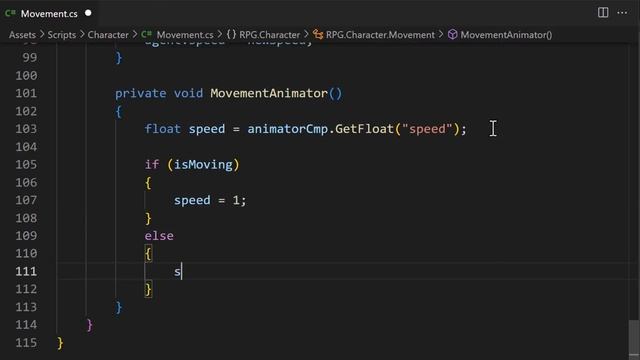Split the editor to the right
This screenshot has height=360, width=640.
pos(603,13)
